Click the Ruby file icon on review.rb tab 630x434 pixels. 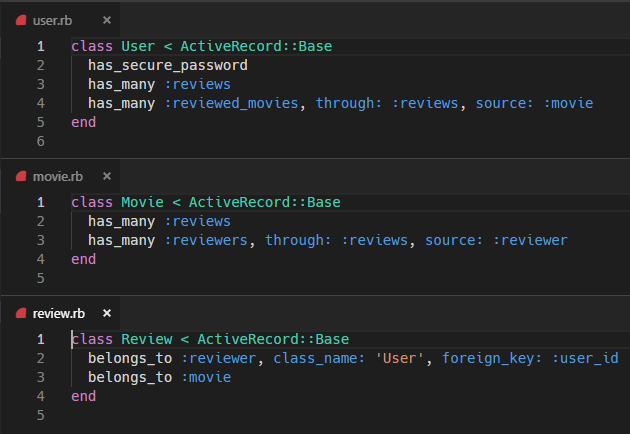coord(21,313)
